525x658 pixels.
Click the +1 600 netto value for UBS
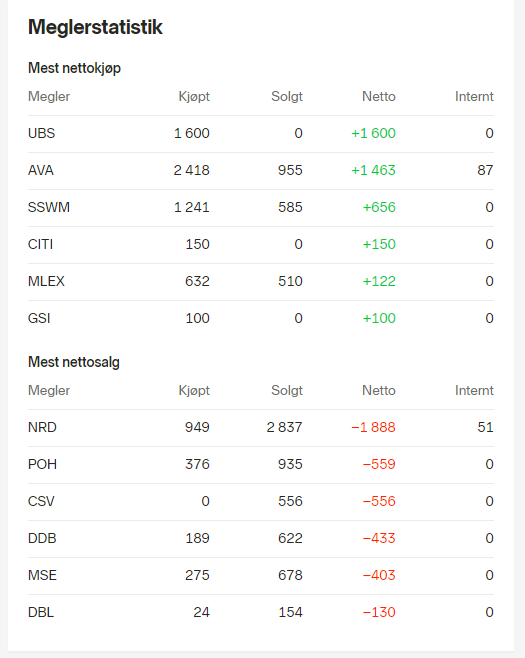(374, 133)
